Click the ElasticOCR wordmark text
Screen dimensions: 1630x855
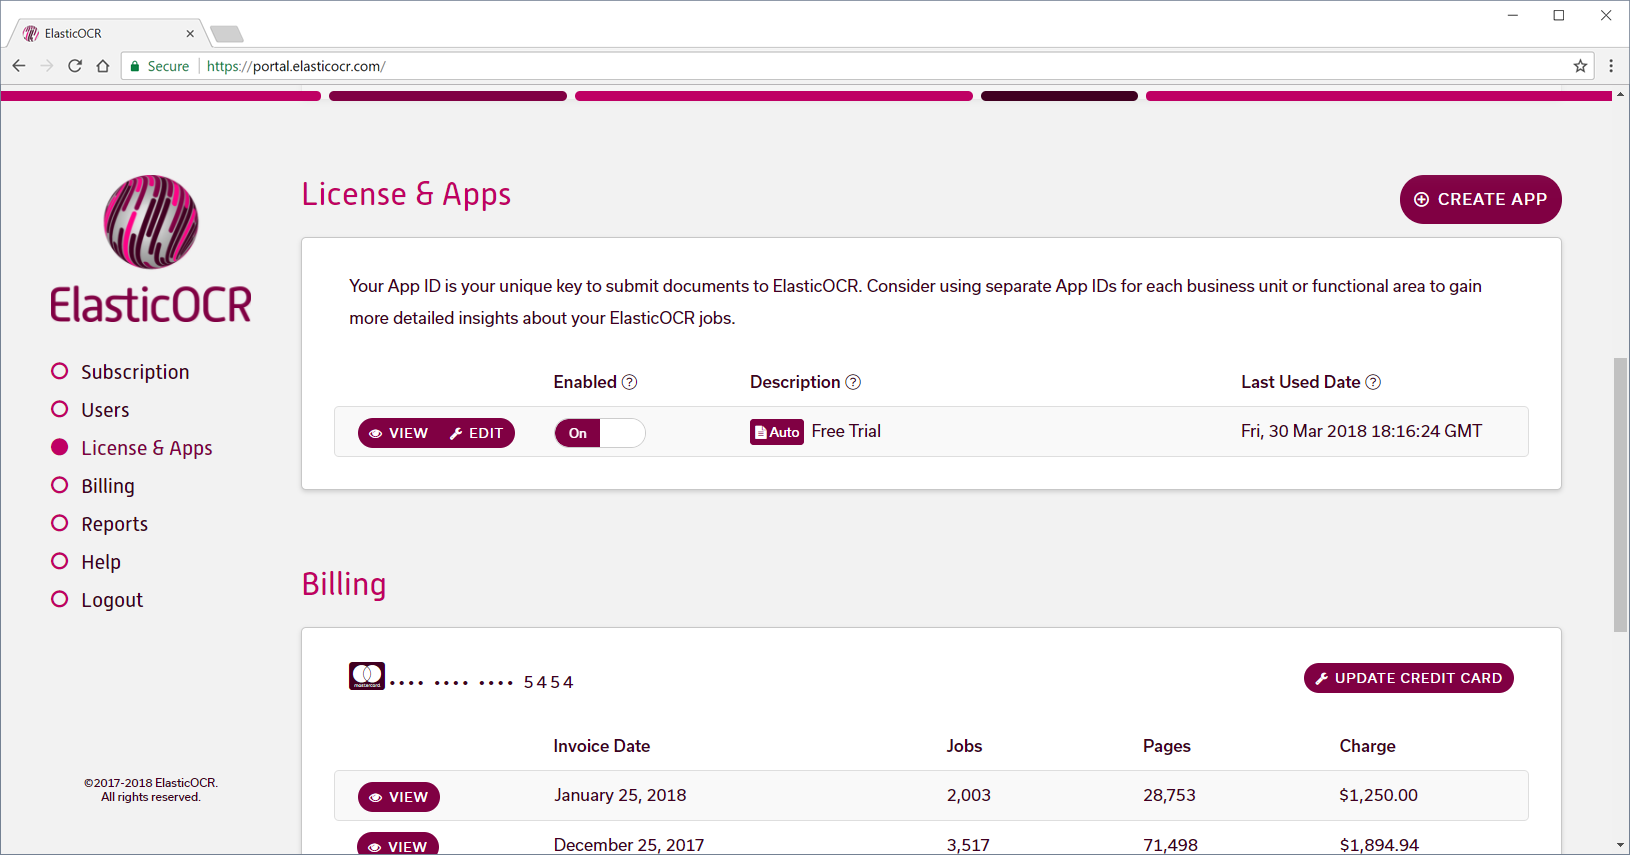(151, 304)
